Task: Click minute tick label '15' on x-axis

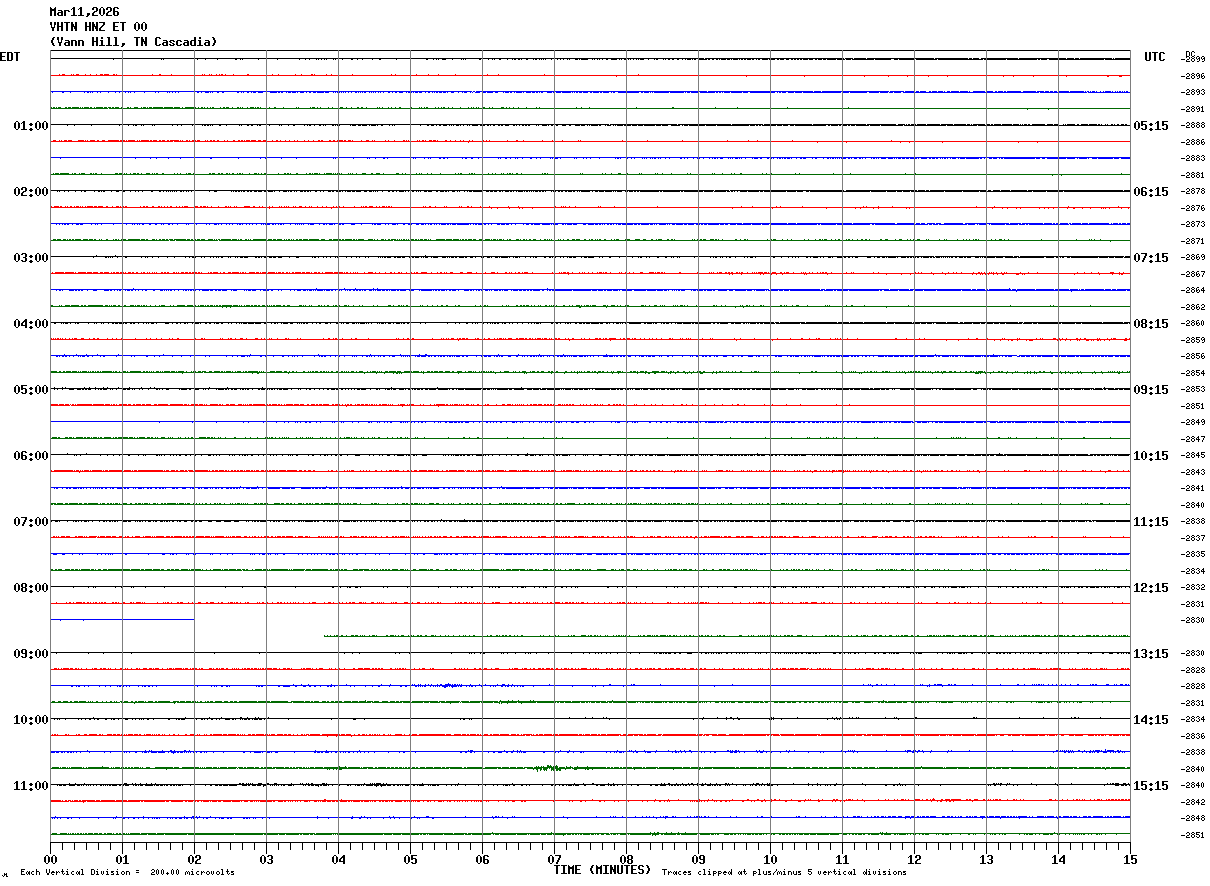Action: (x=1130, y=859)
